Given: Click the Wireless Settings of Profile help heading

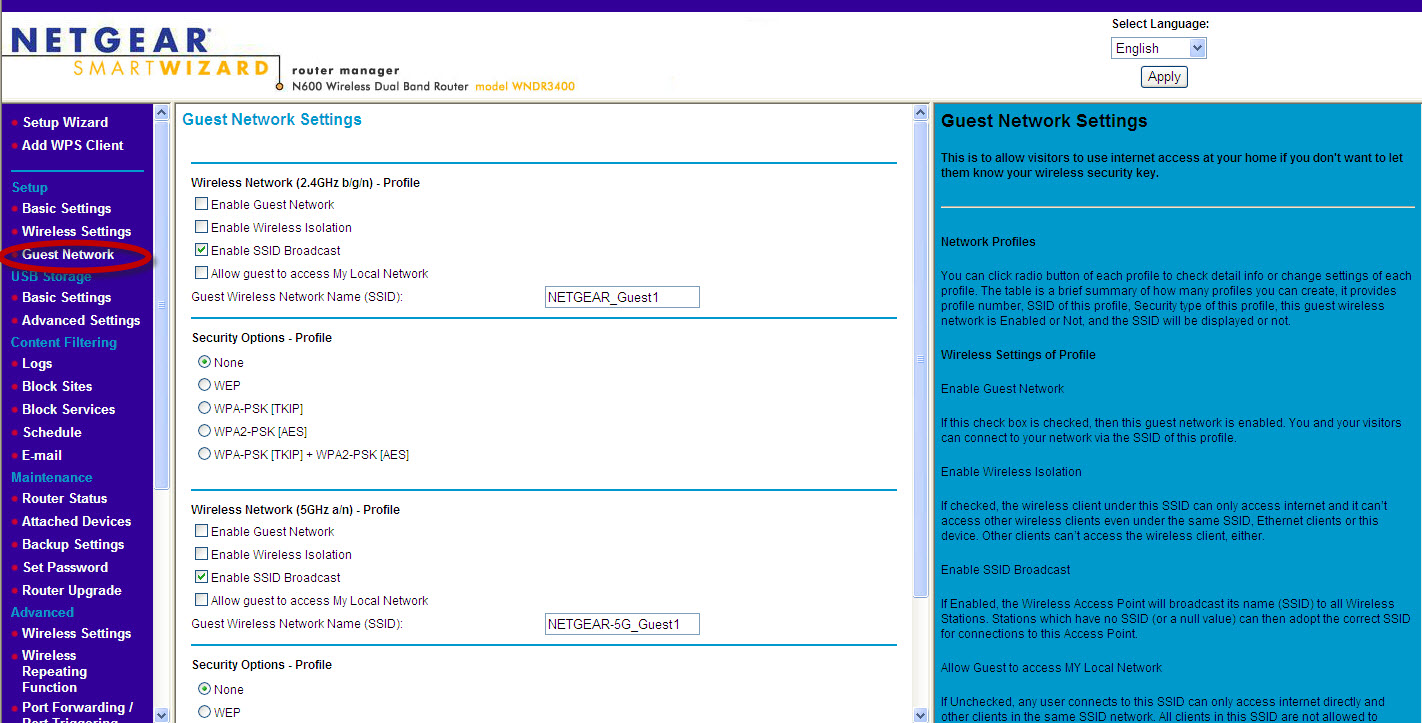Looking at the screenshot, I should [x=1018, y=355].
